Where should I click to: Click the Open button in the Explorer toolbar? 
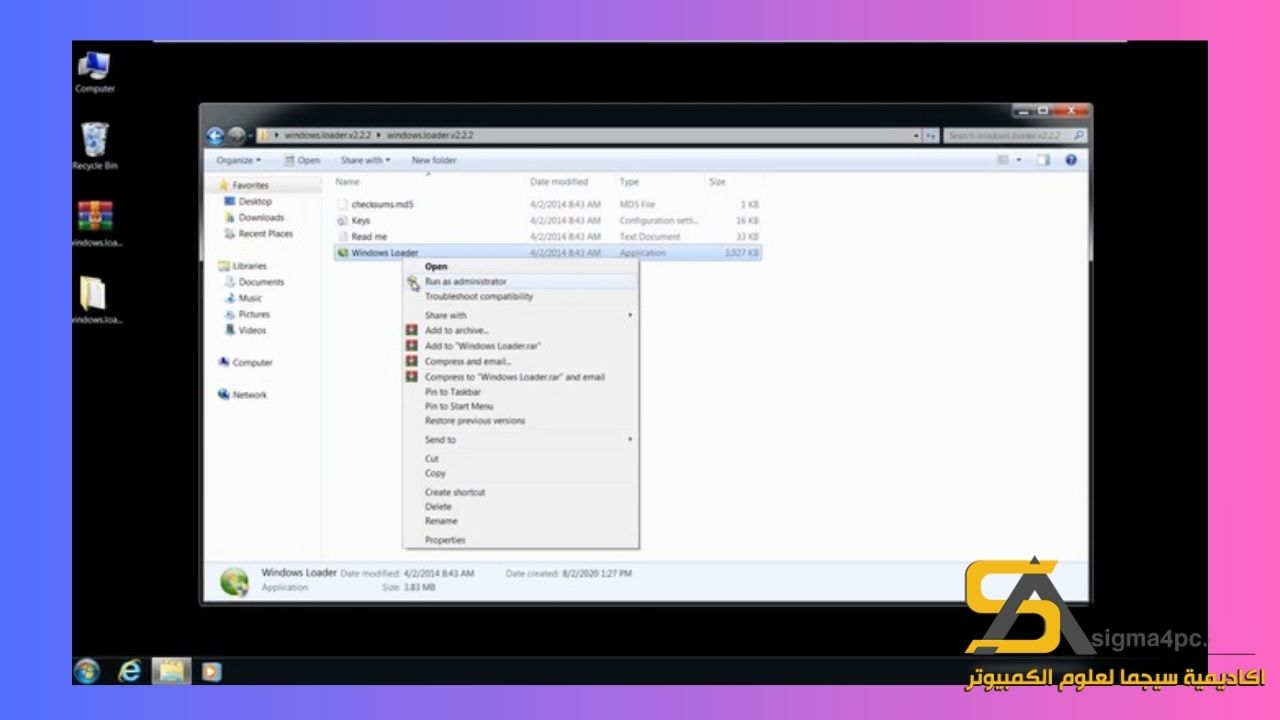302,160
